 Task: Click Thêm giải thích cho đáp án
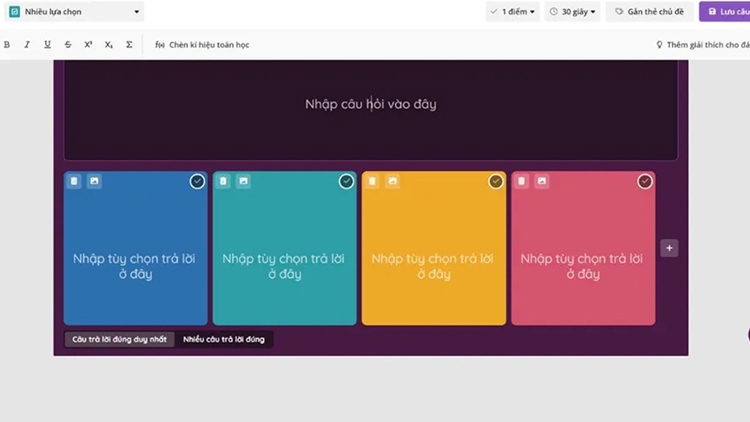coord(703,44)
